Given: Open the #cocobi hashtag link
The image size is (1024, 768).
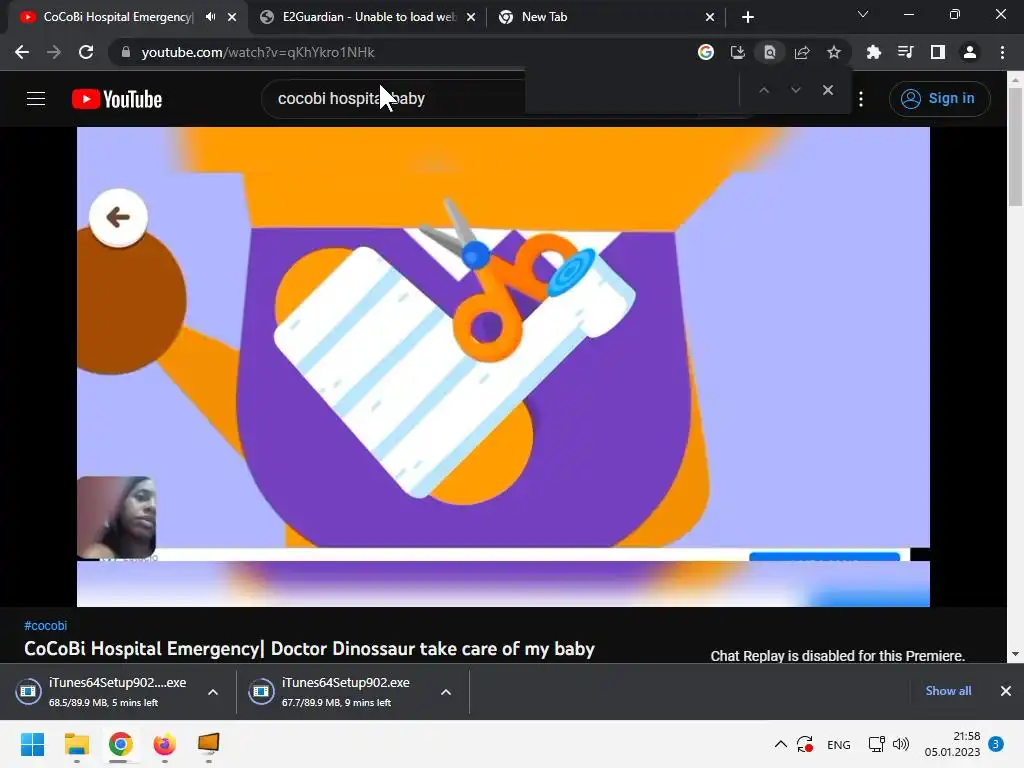Looking at the screenshot, I should tap(46, 626).
